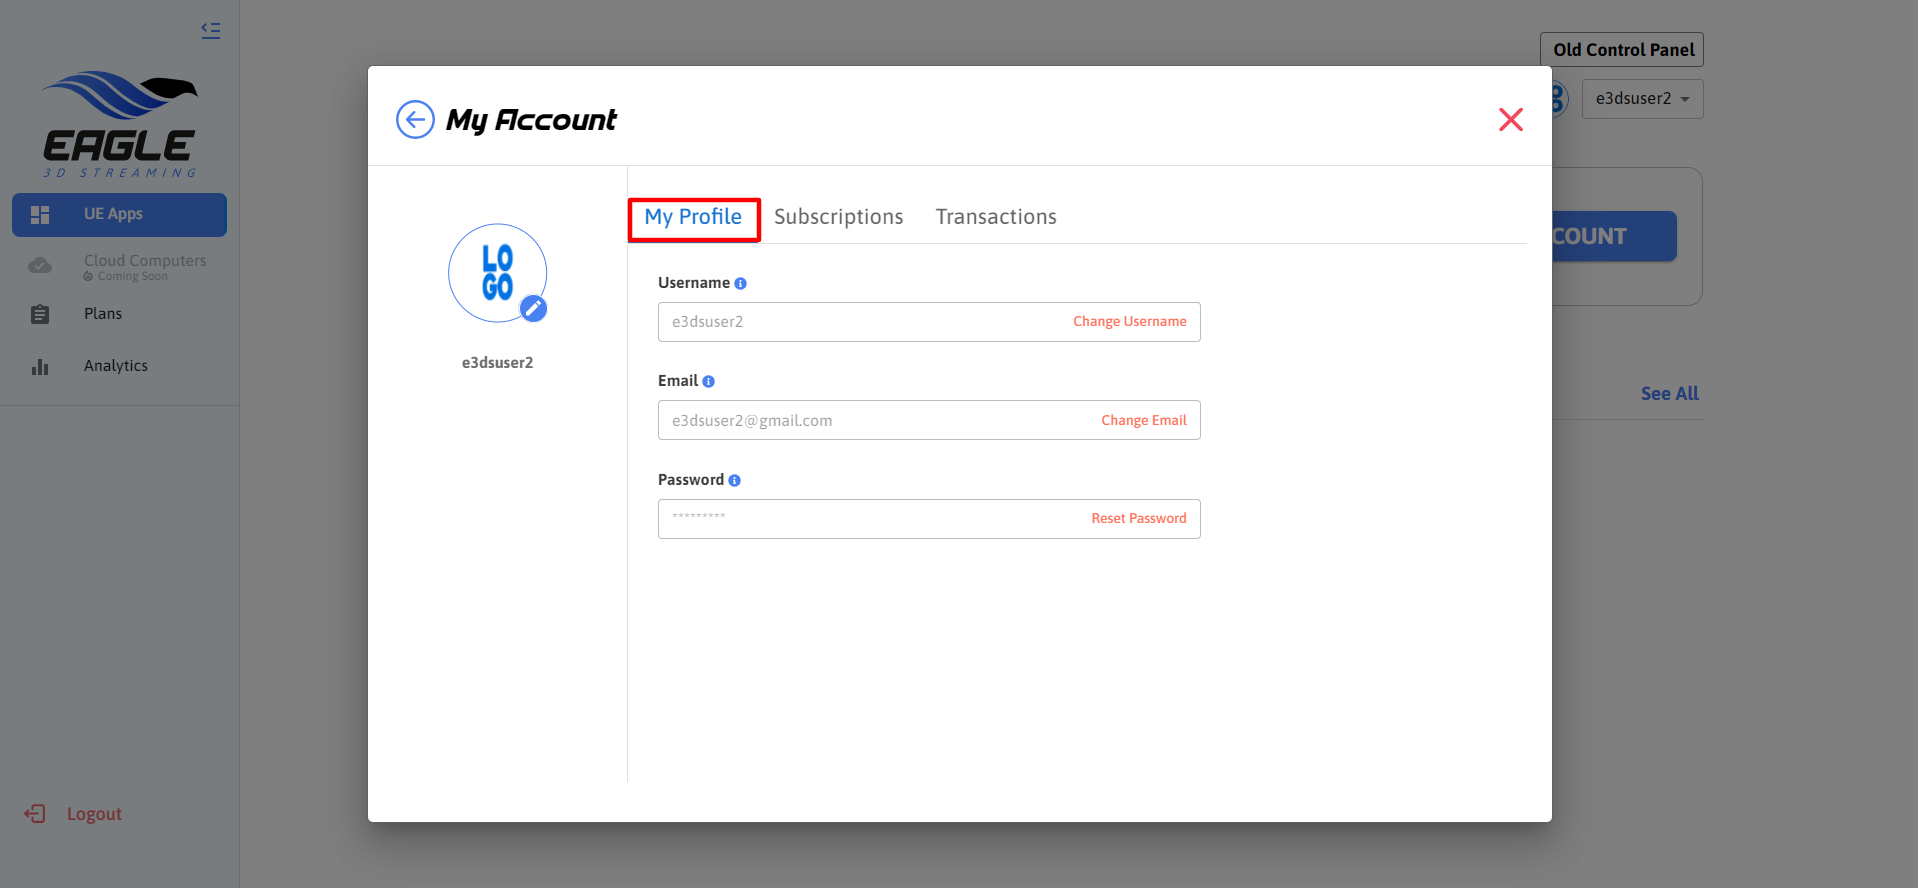Click the profile logo avatar image
The height and width of the screenshot is (888, 1918).
click(497, 272)
